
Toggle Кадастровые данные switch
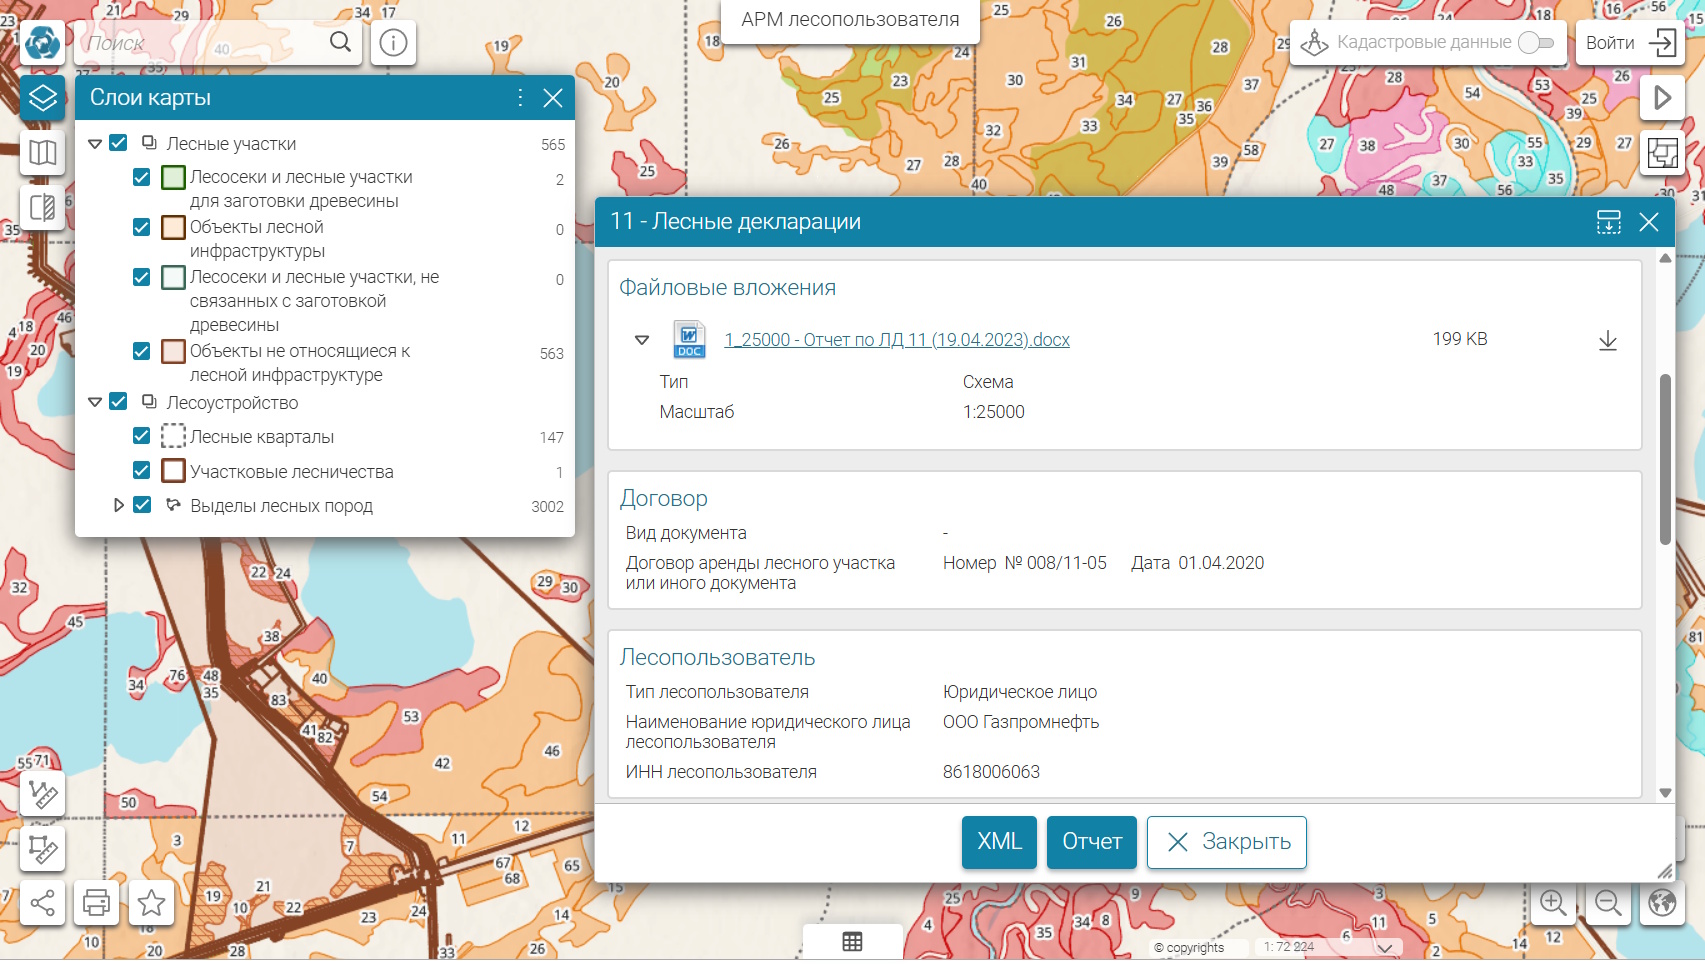1535,43
